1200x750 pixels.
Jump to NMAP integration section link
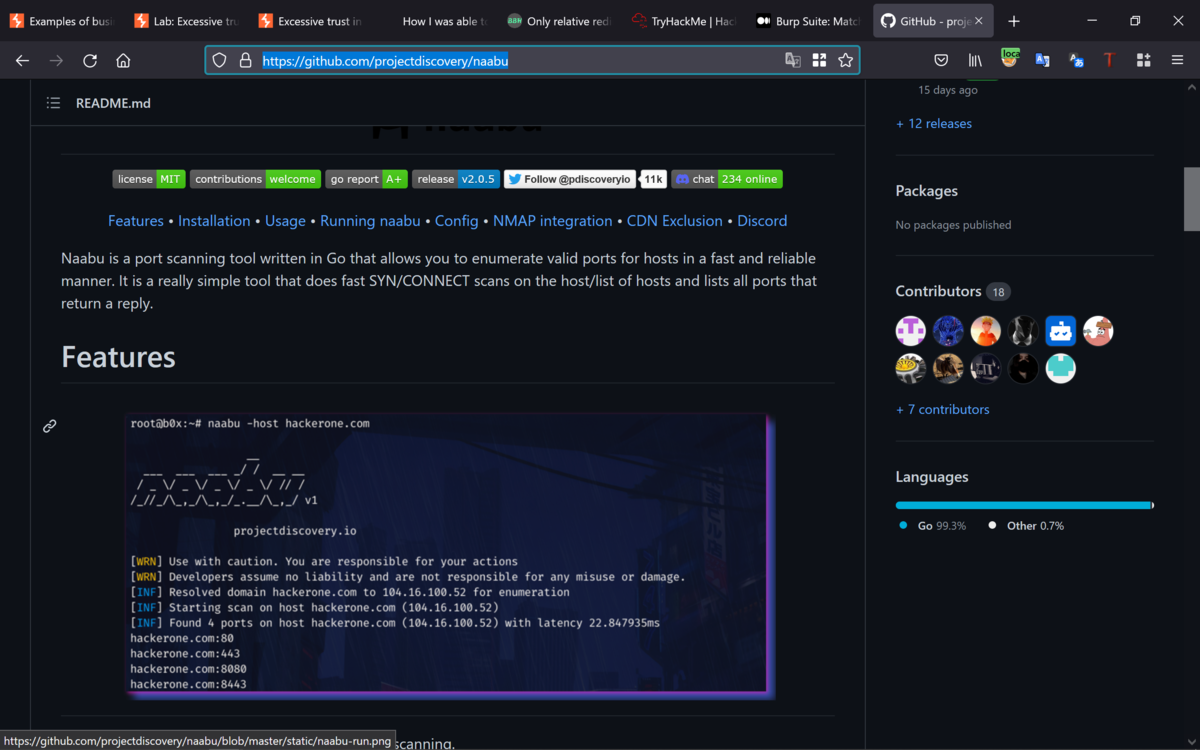(552, 221)
